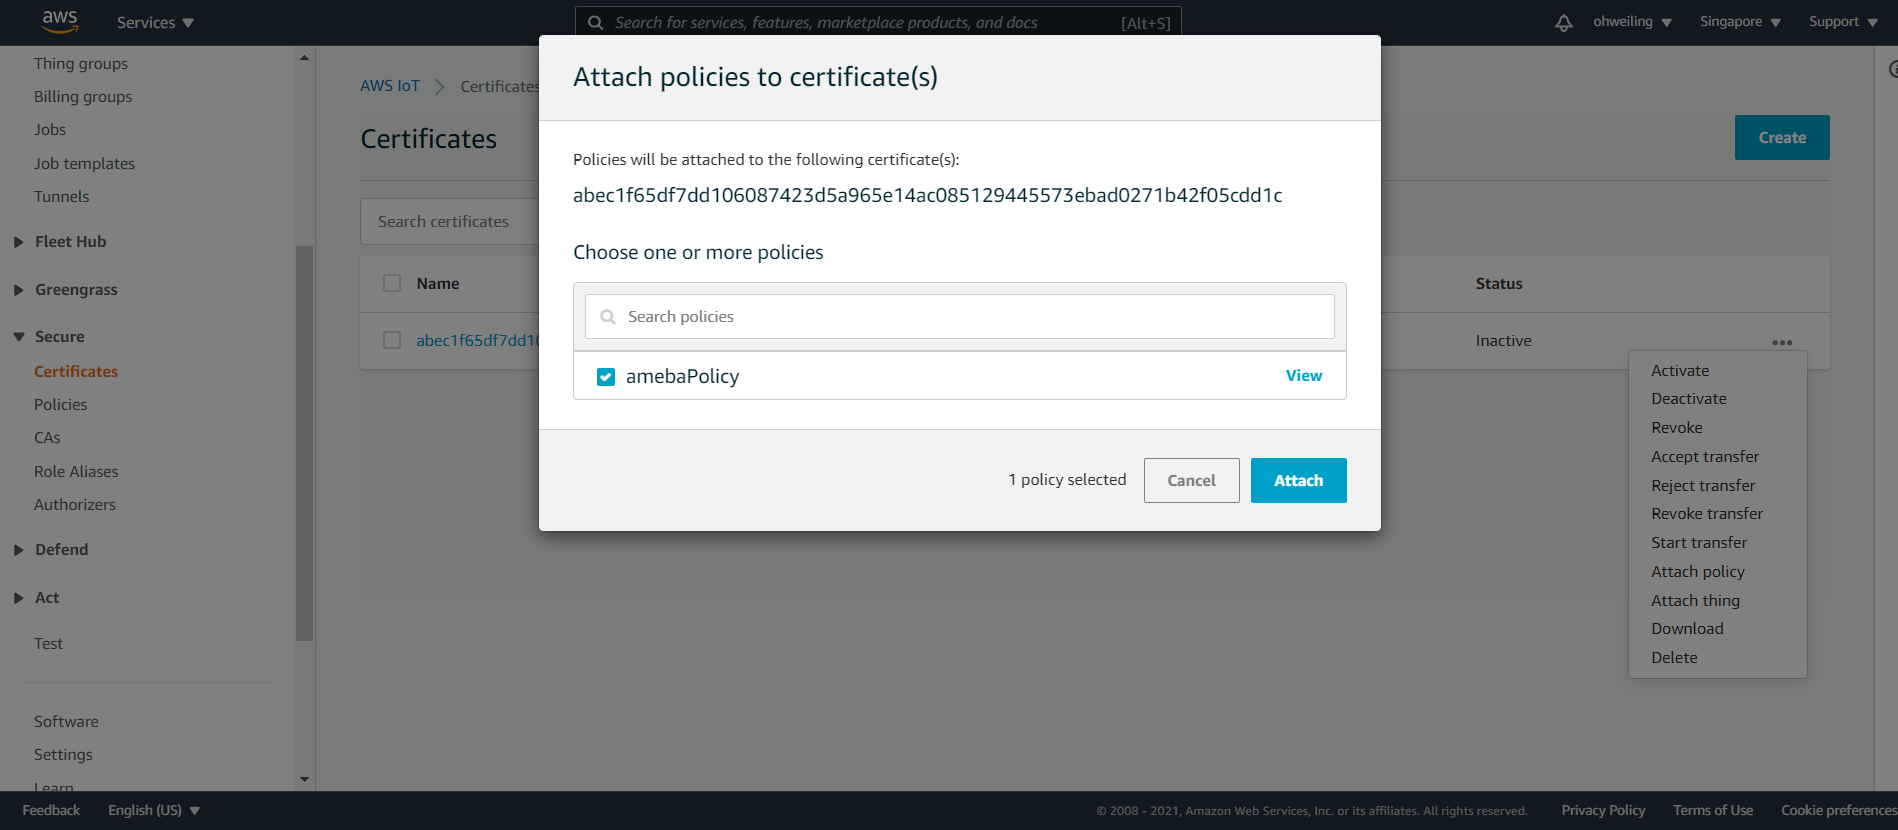Image resolution: width=1898 pixels, height=830 pixels.
Task: Click the Create button
Action: coord(1782,138)
